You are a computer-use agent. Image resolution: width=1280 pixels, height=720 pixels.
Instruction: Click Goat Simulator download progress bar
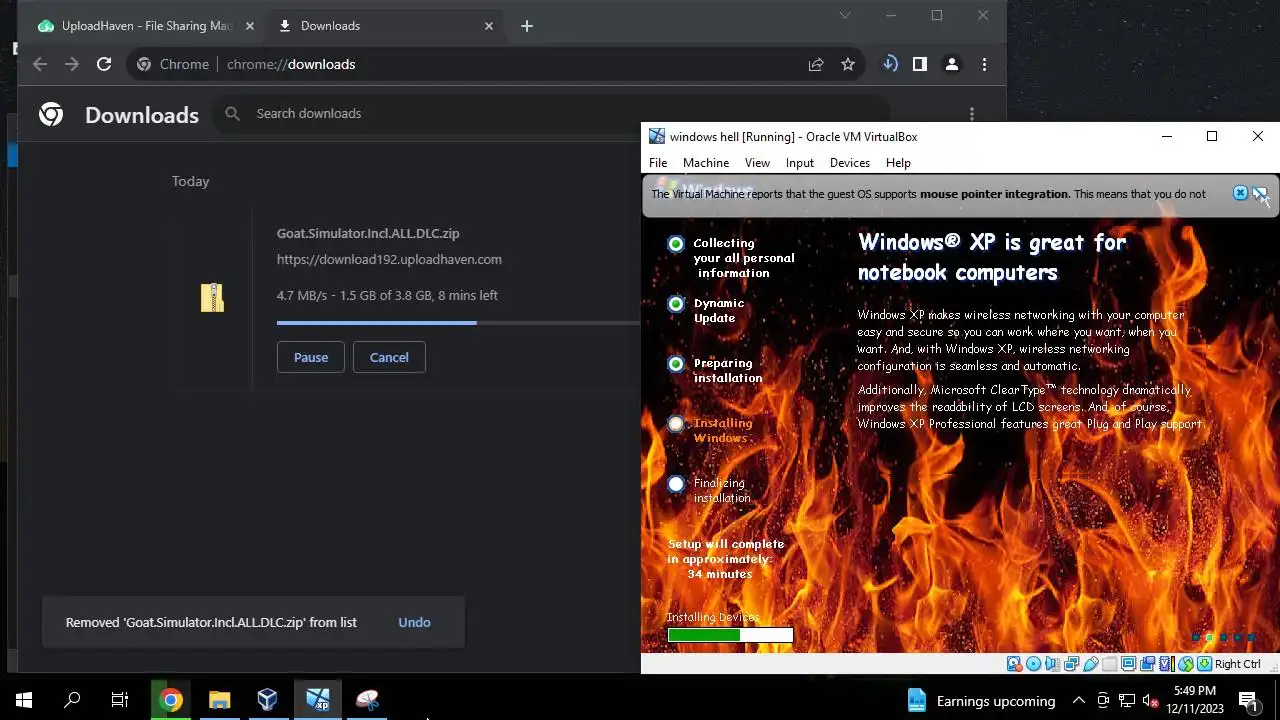click(458, 323)
